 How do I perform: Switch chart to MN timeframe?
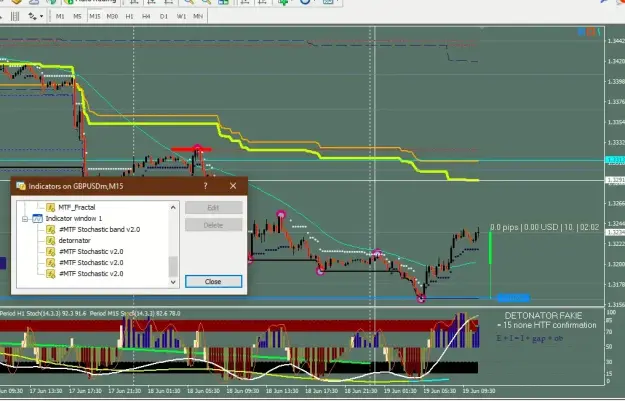click(198, 16)
